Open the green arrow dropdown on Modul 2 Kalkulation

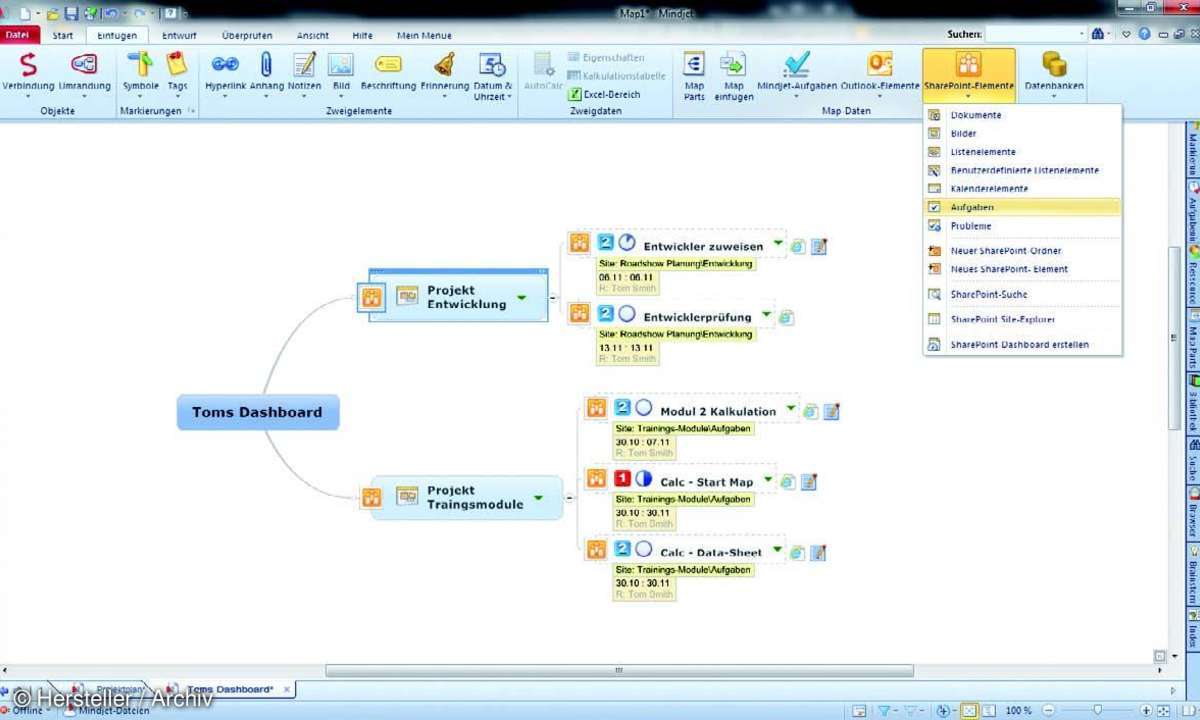pyautogui.click(x=790, y=409)
